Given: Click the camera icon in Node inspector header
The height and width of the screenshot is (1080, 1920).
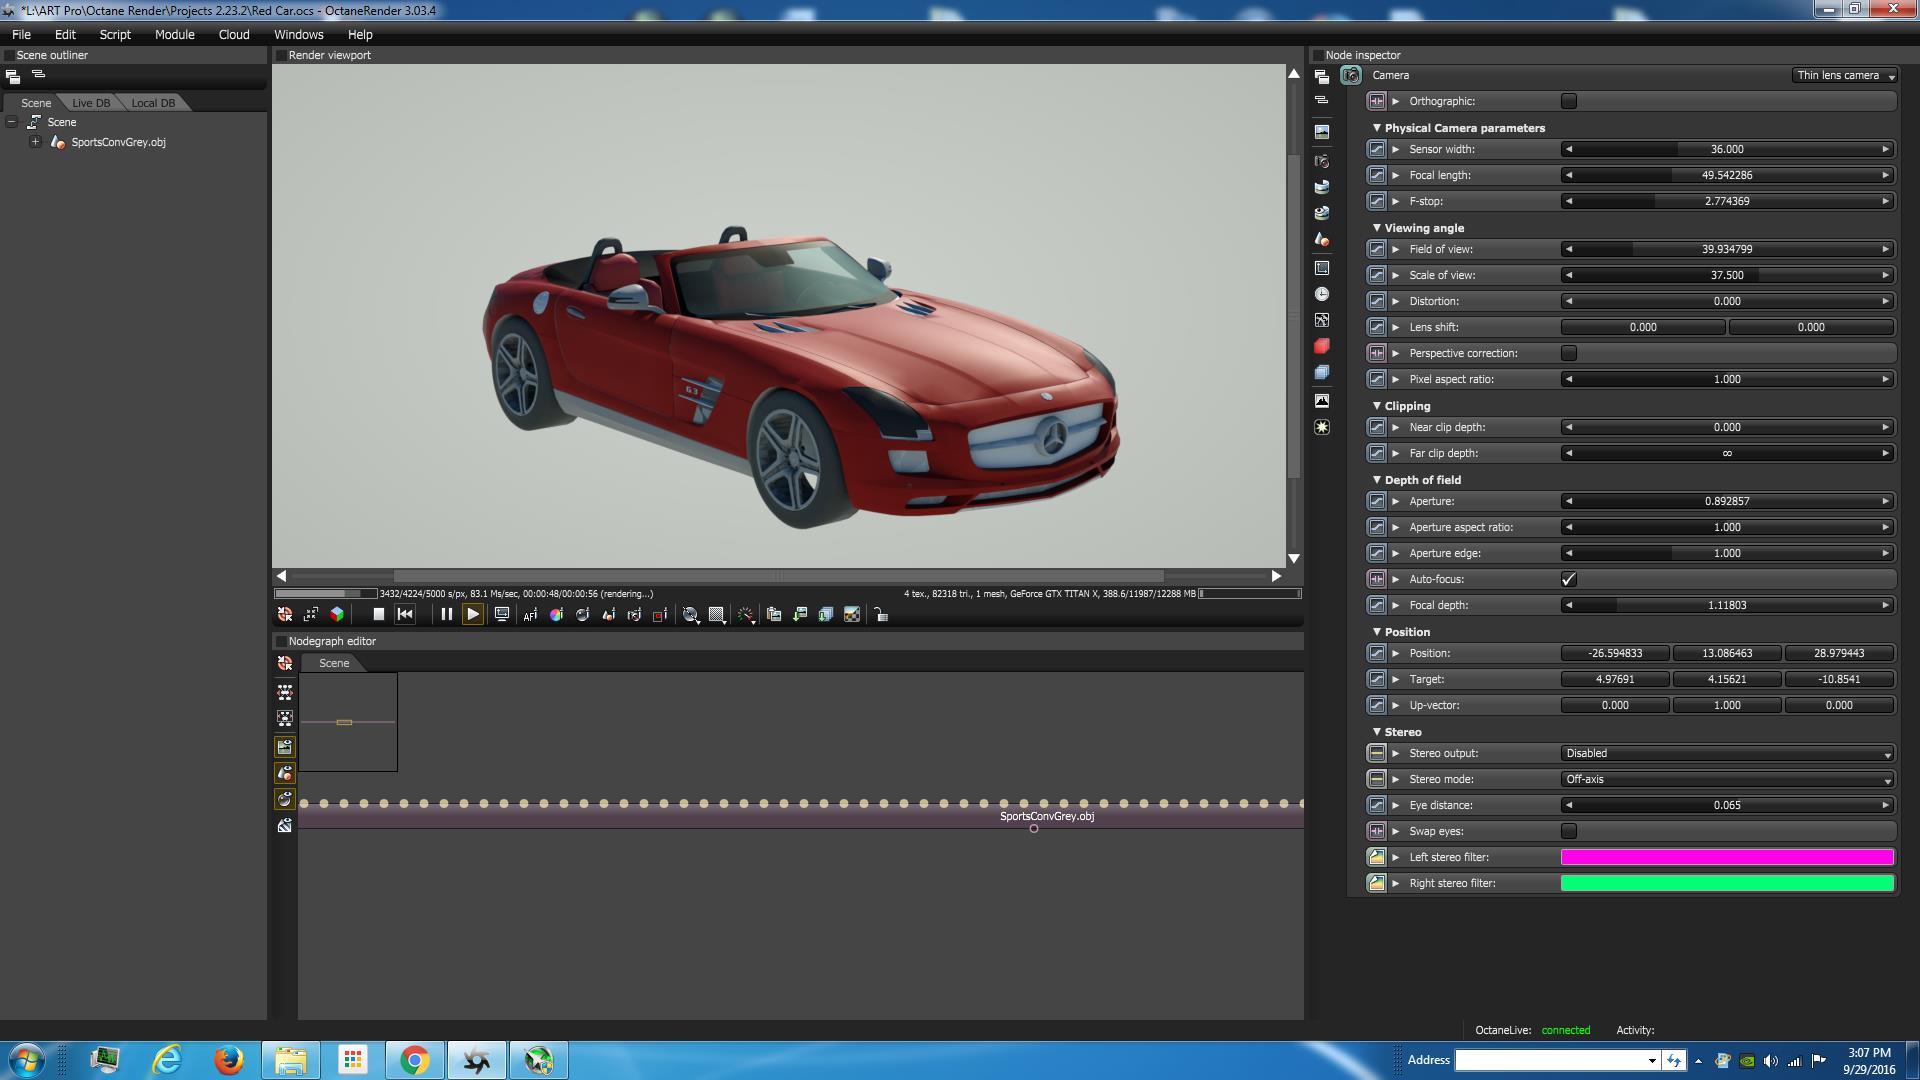Looking at the screenshot, I should pyautogui.click(x=1351, y=76).
